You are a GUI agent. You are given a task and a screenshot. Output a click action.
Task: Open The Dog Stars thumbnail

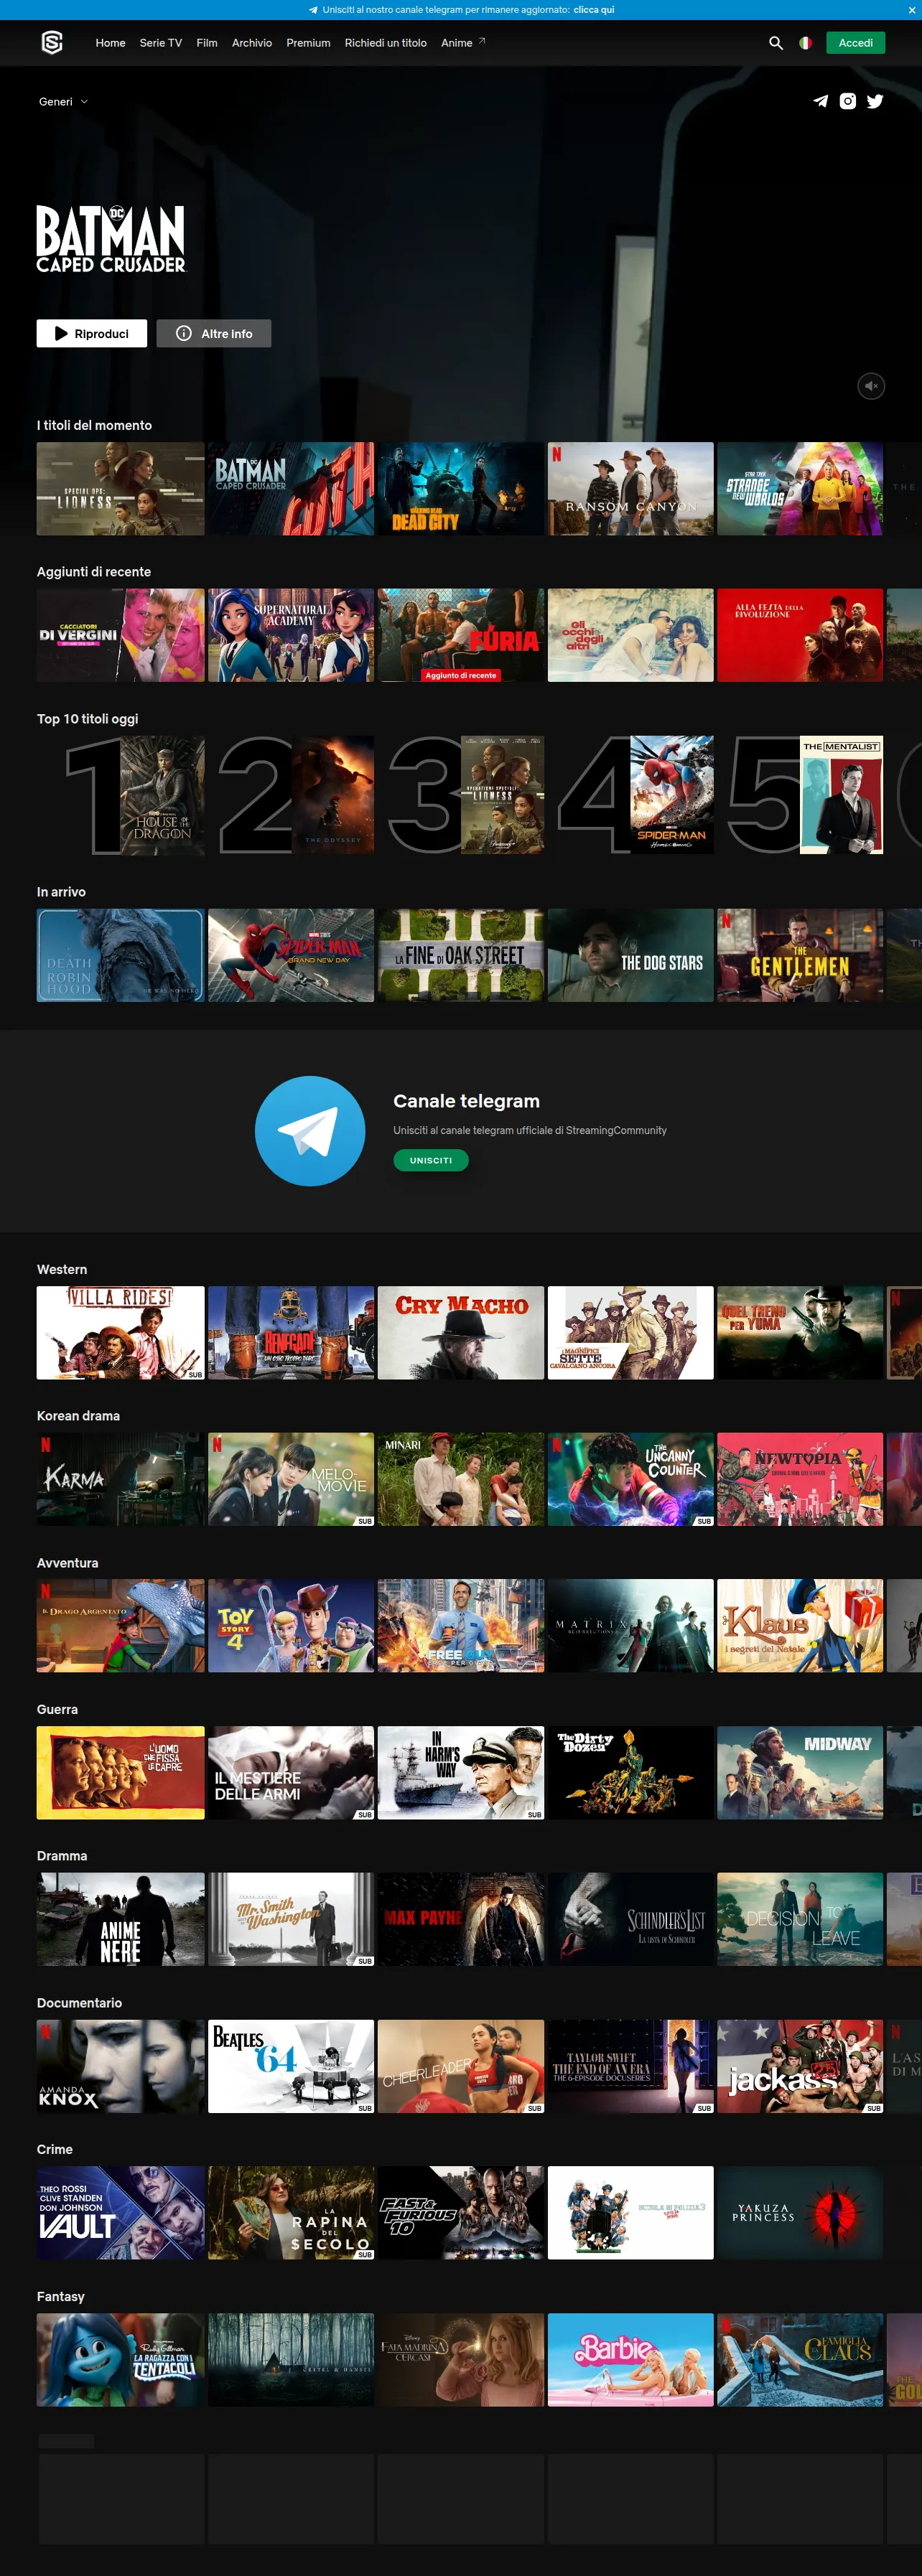click(631, 955)
